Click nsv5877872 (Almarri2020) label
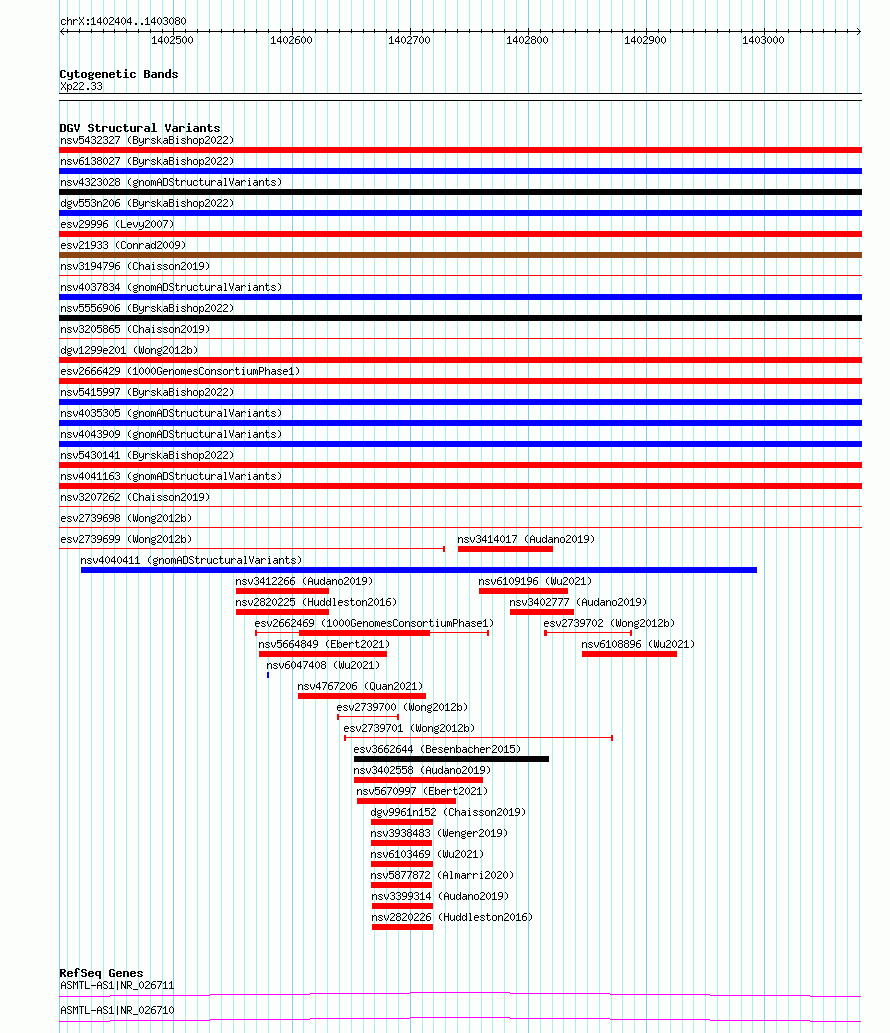The height and width of the screenshot is (1033, 890). click(442, 876)
